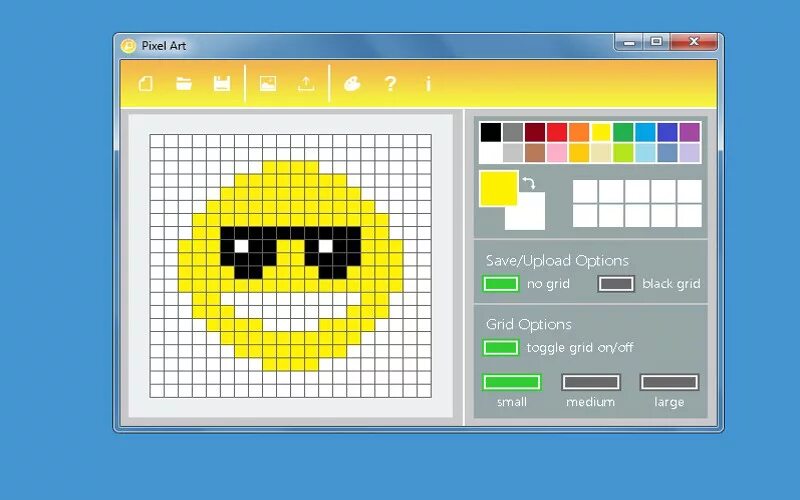Pick the pink color swatch
Screen dimensions: 800x500
pyautogui.click(x=557, y=153)
